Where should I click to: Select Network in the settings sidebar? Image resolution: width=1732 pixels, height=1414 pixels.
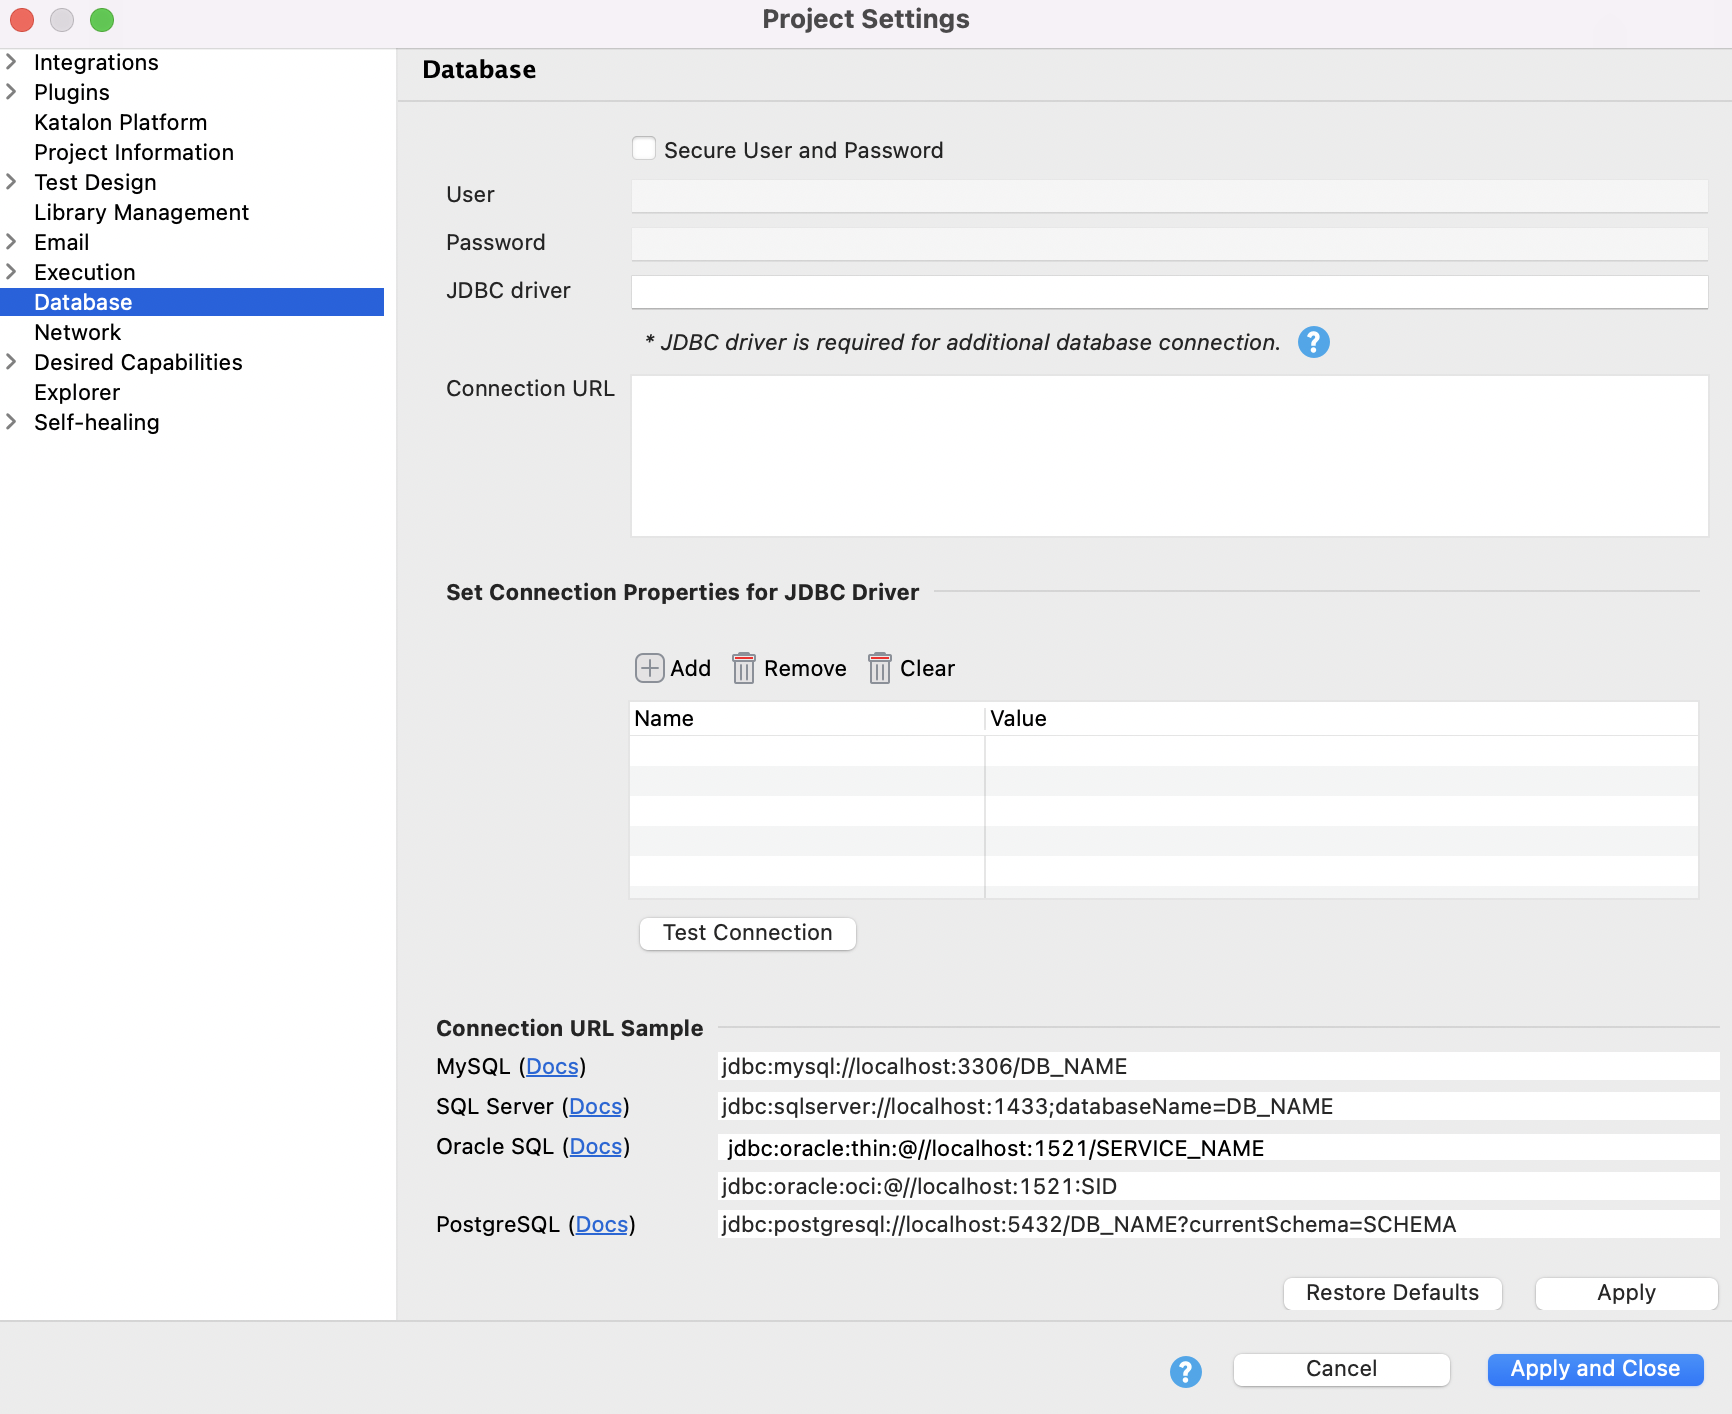click(77, 332)
